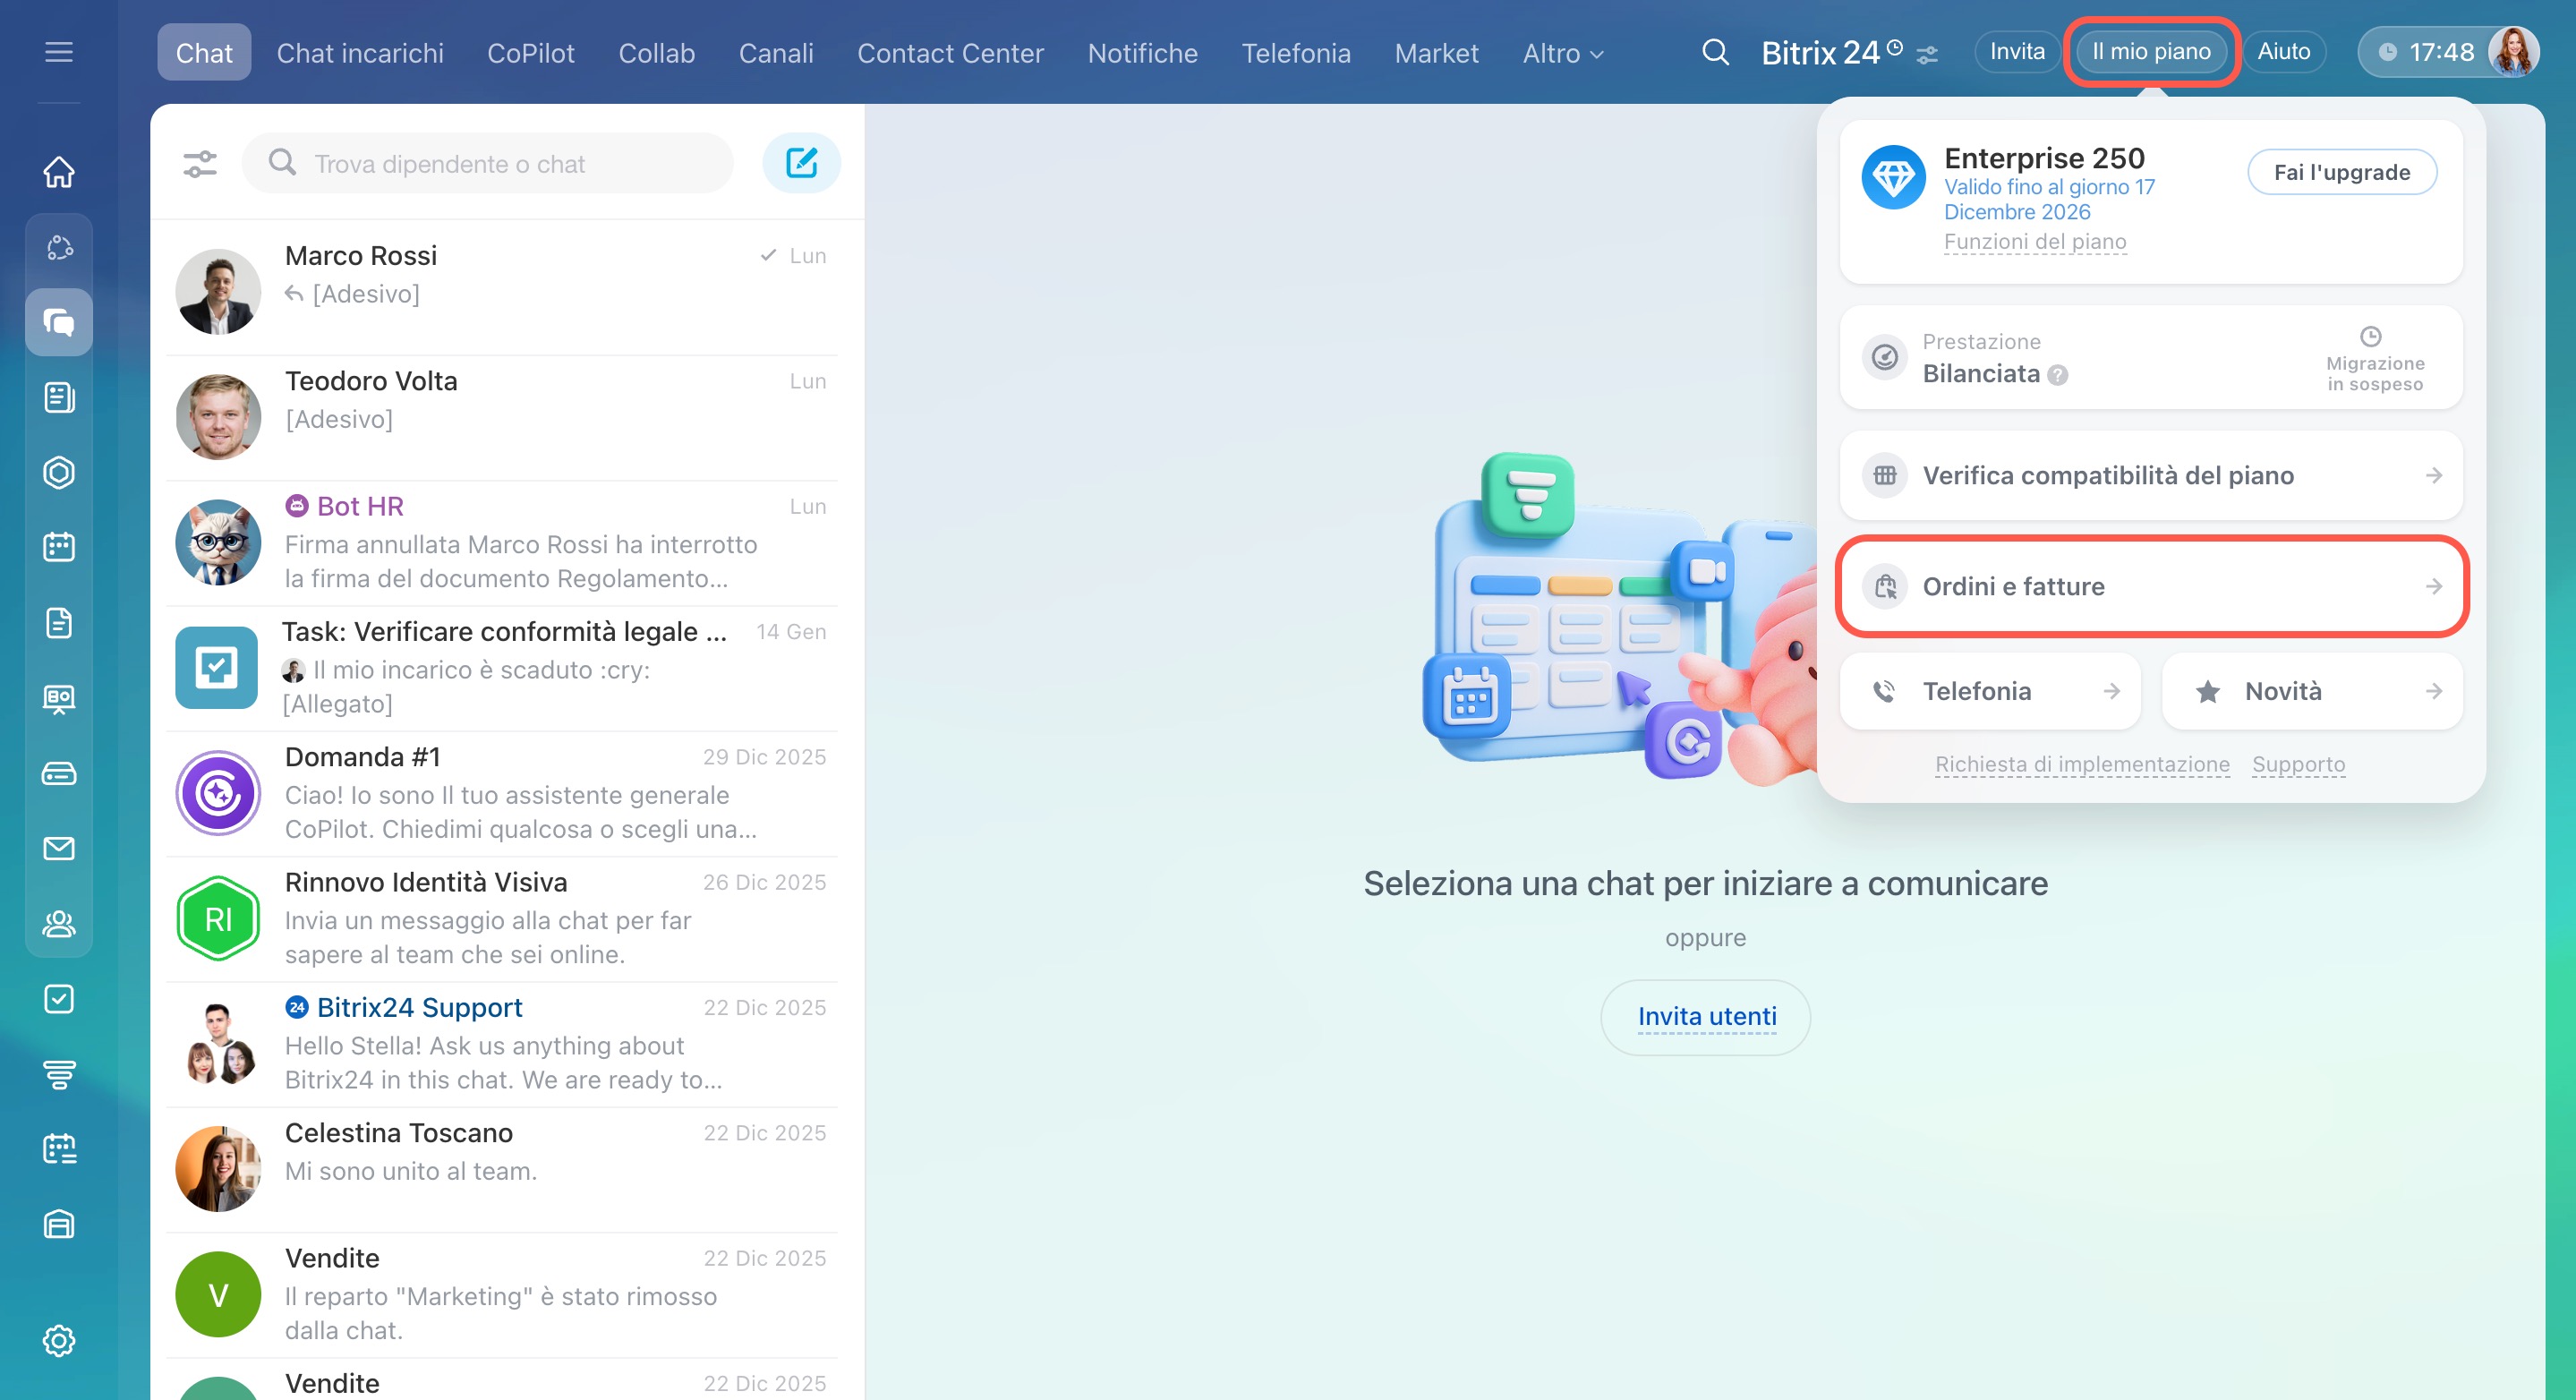Click the top bar search magnifier
The image size is (2576, 1400).
pos(1715,52)
